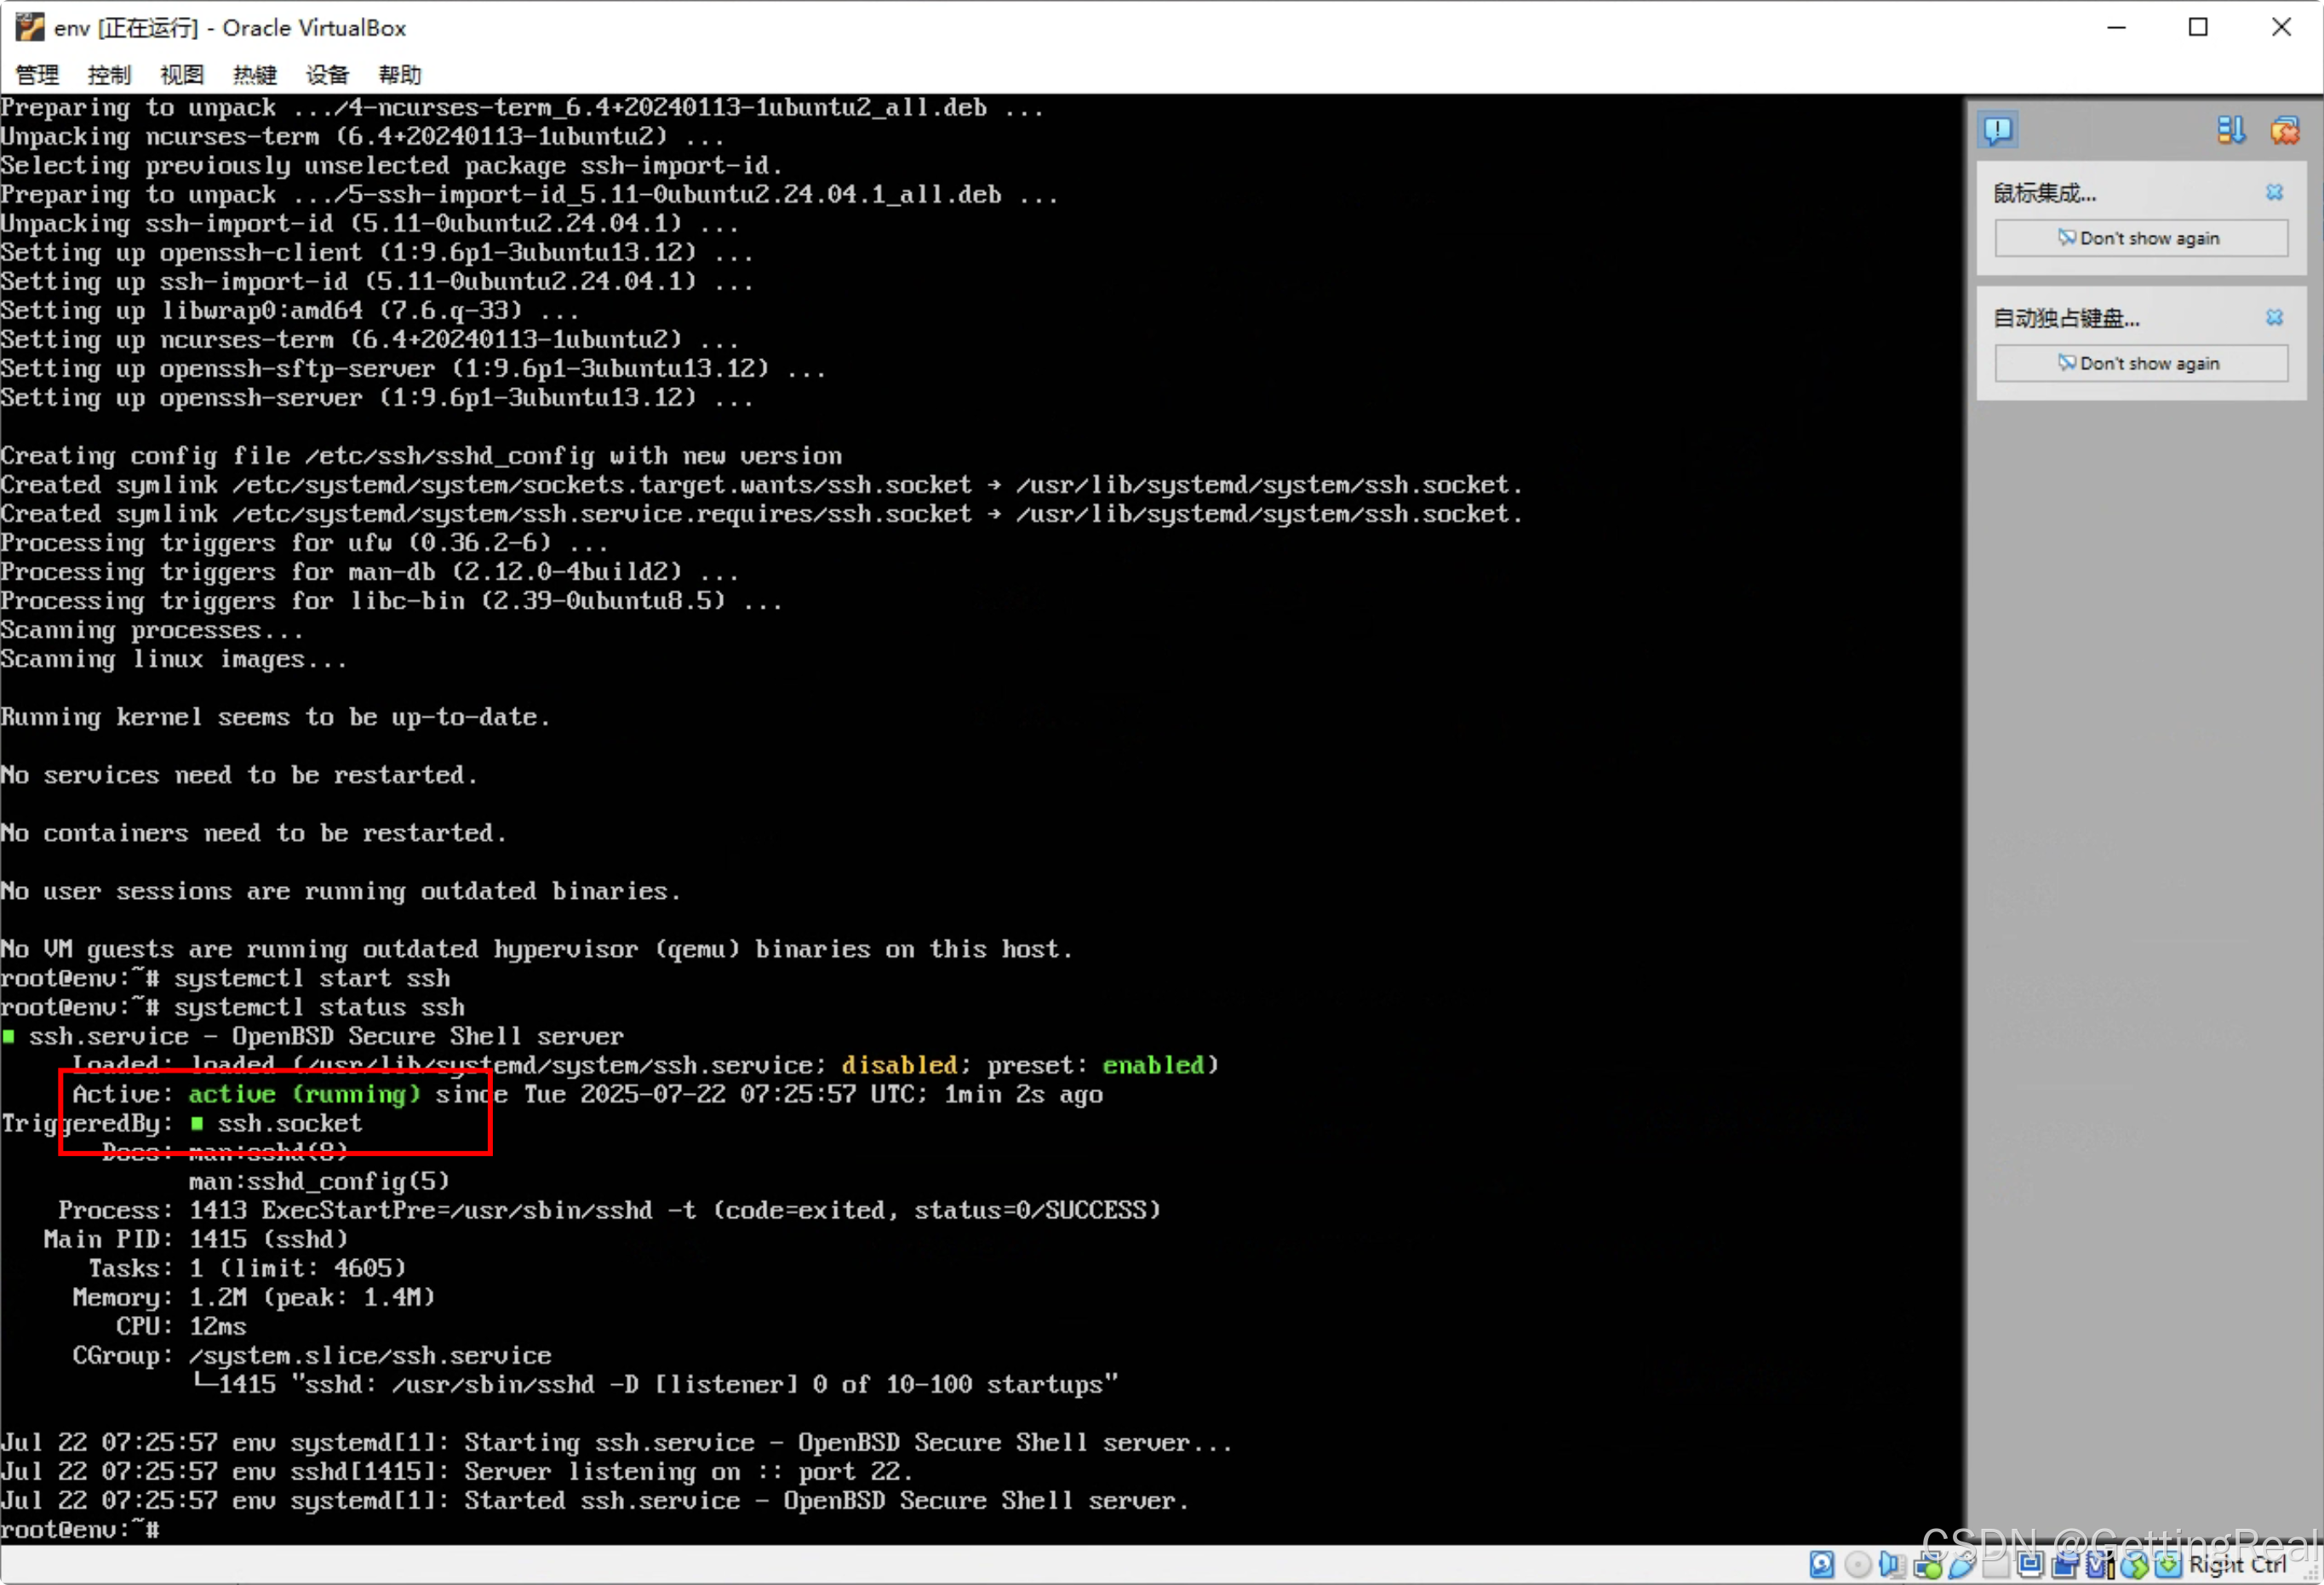The width and height of the screenshot is (2324, 1585).
Task: Click the notification sort order icon
Action: (2231, 130)
